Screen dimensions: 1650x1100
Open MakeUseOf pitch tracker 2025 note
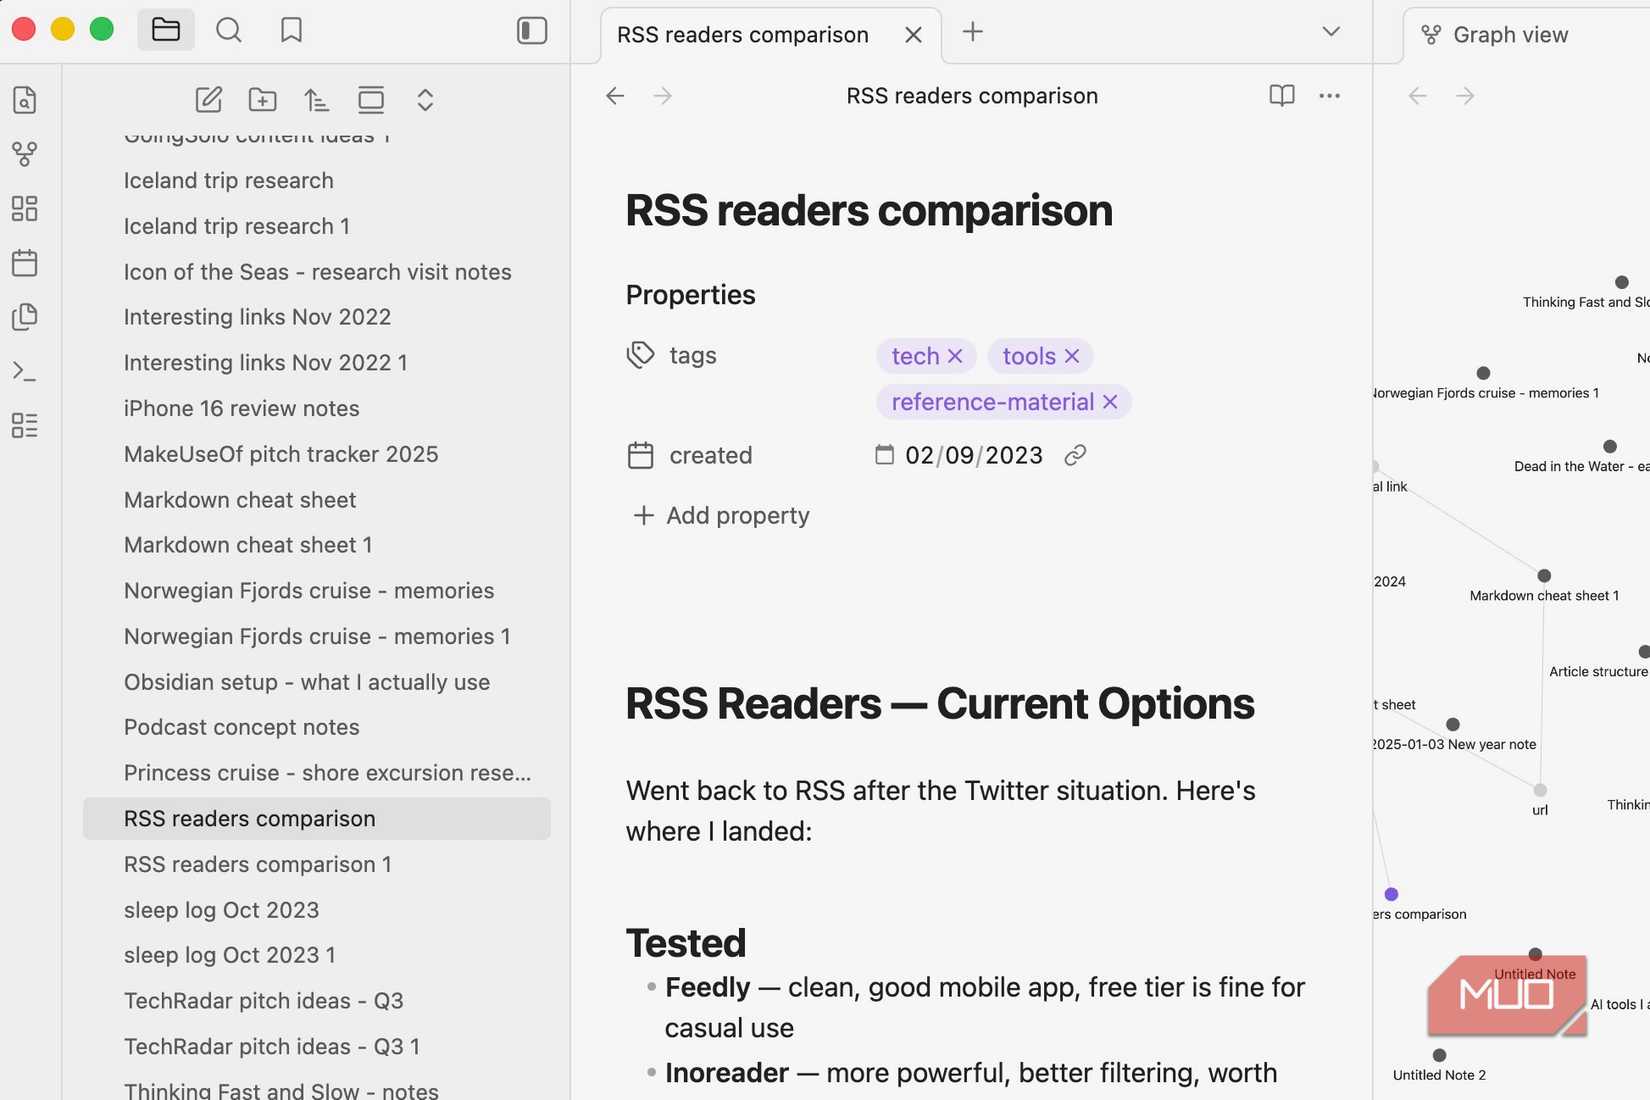[281, 454]
